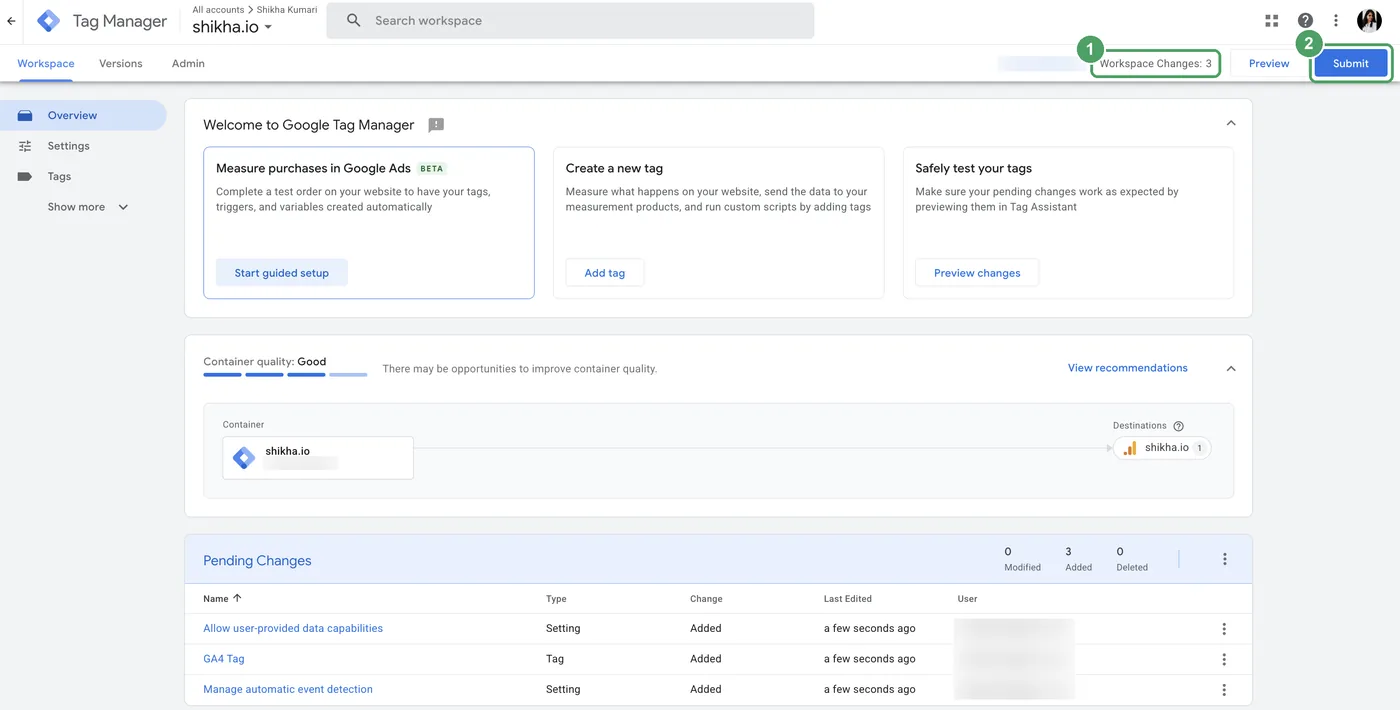Click the Last Edited column header
Image resolution: width=1400 pixels, height=710 pixels.
pyautogui.click(x=848, y=599)
